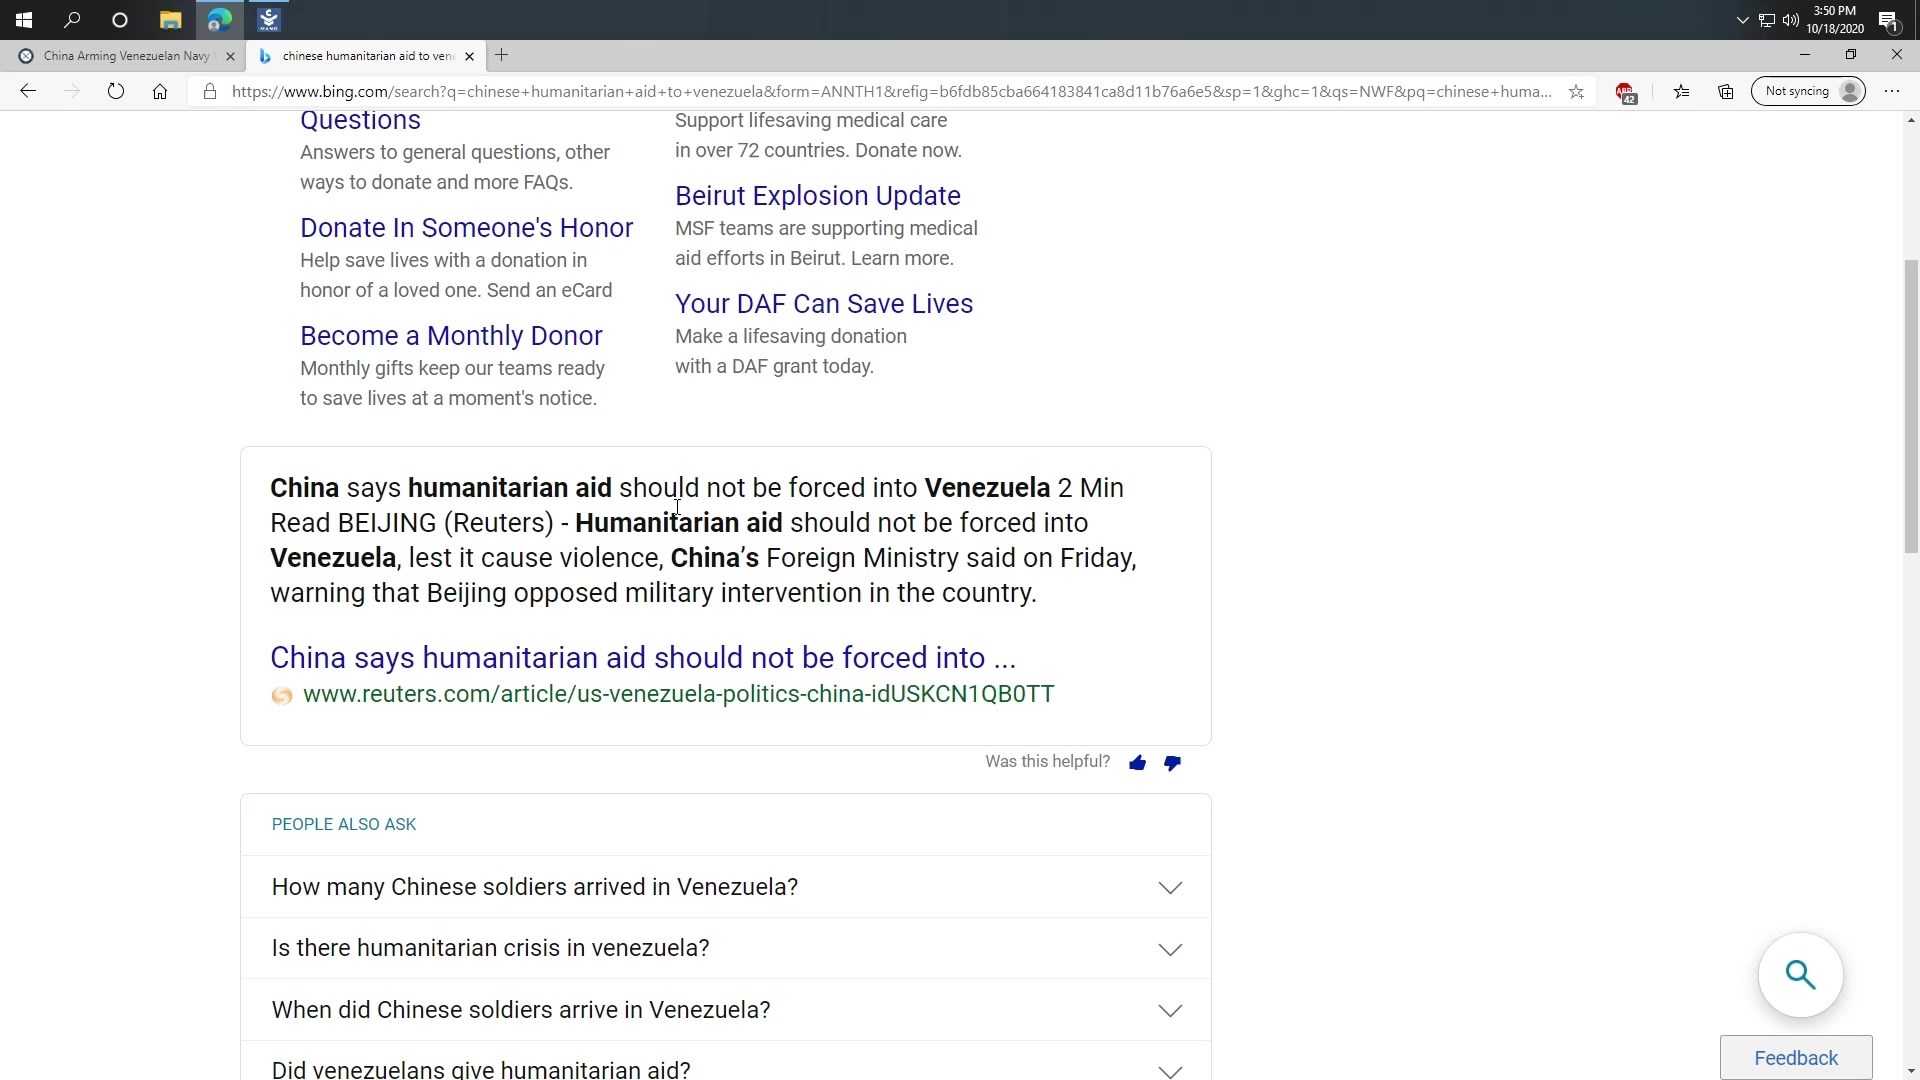This screenshot has height=1080, width=1920.
Task: Open China says humanitarian aid article title
Action: tap(643, 658)
